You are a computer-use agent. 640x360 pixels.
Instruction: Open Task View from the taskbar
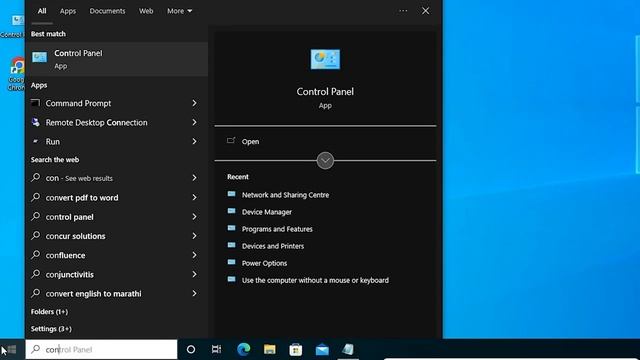click(216, 349)
